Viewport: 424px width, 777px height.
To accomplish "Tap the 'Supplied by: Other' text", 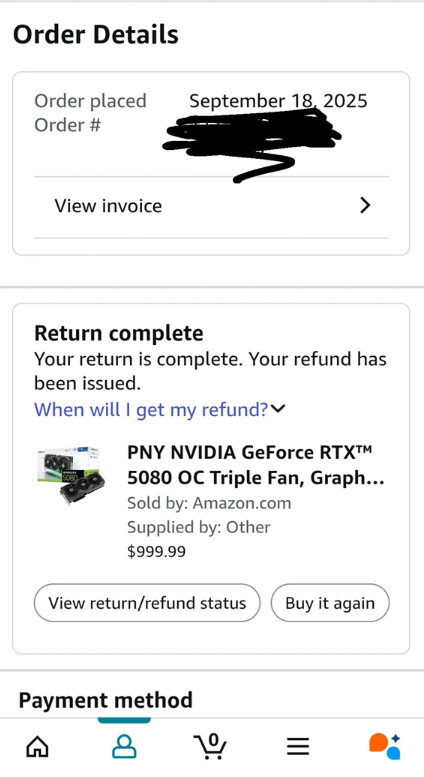I will point(199,527).
